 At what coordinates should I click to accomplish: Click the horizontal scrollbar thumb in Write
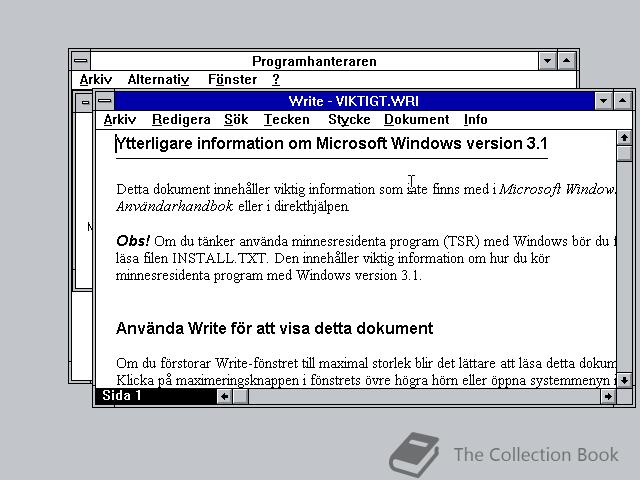[x=240, y=396]
